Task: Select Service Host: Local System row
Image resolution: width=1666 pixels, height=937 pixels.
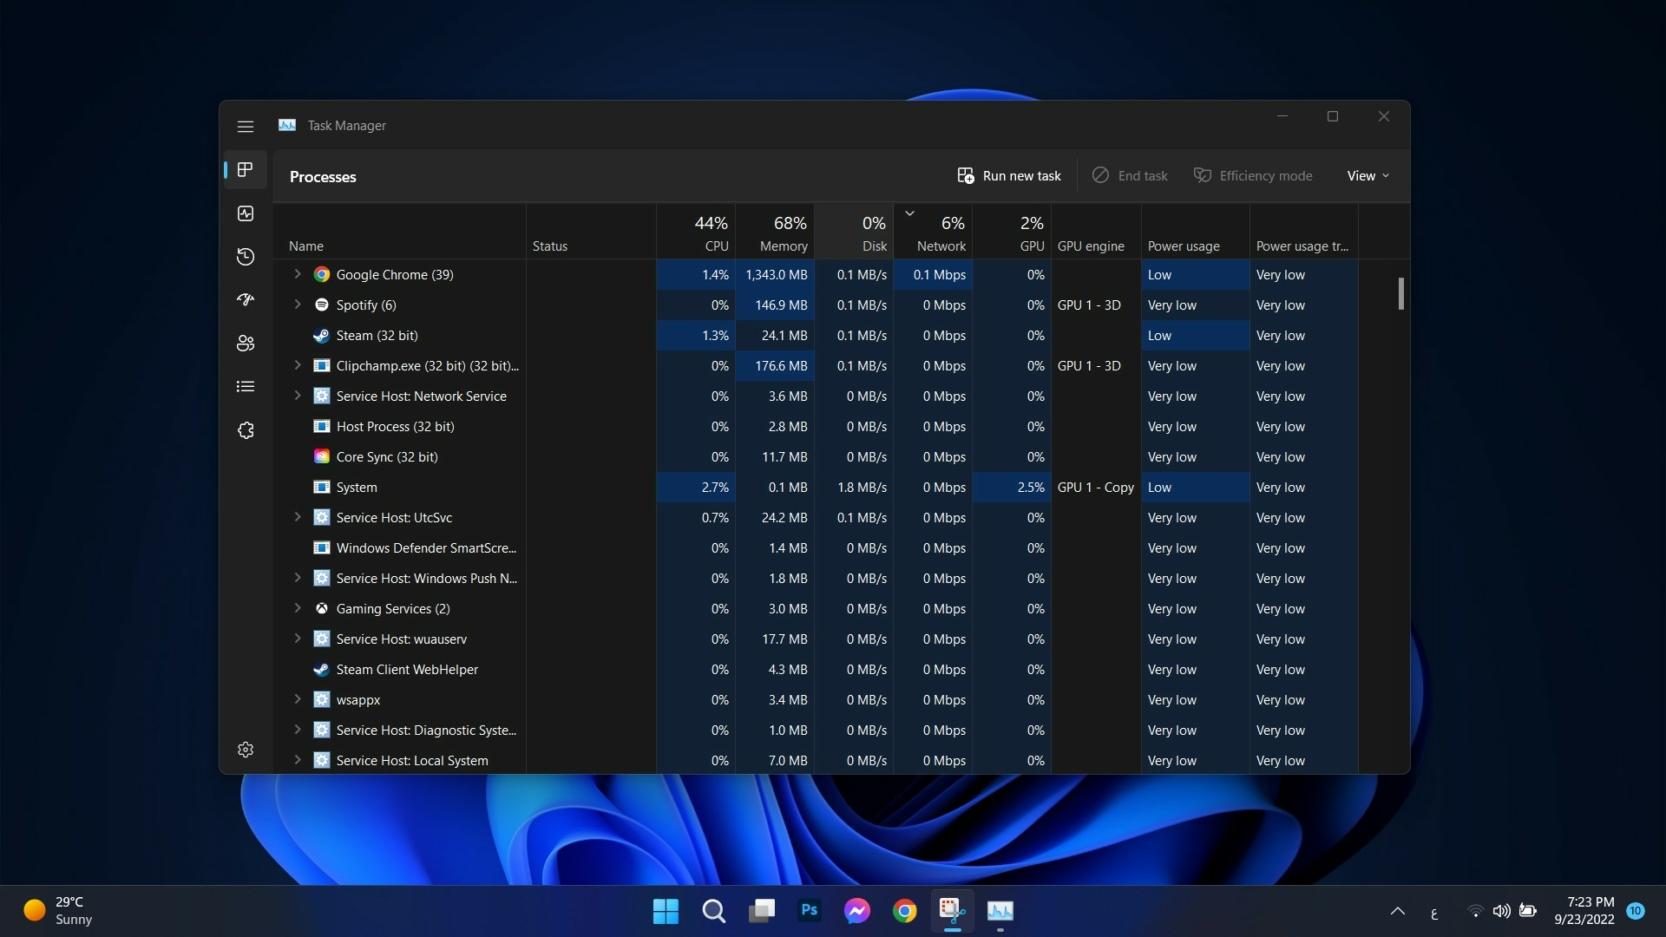Action: (x=815, y=760)
